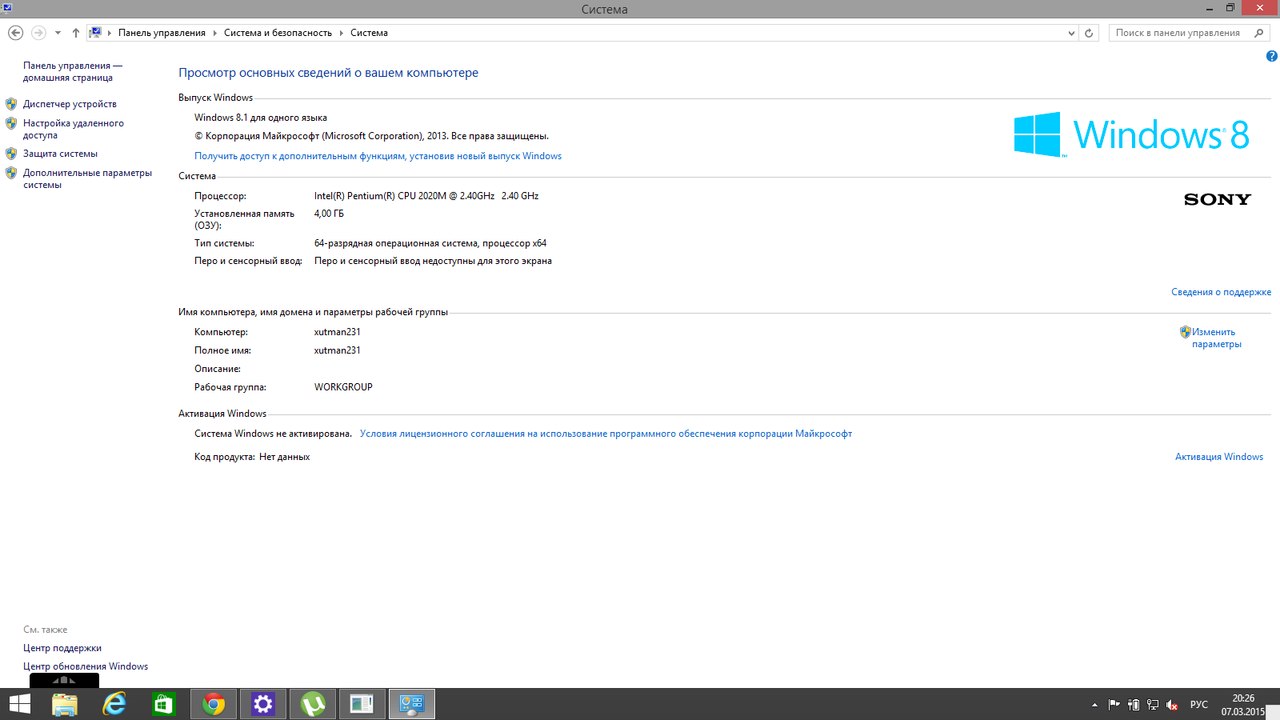The width and height of the screenshot is (1280, 720).
Task: Open Internet Explorer from the taskbar
Action: tap(115, 704)
